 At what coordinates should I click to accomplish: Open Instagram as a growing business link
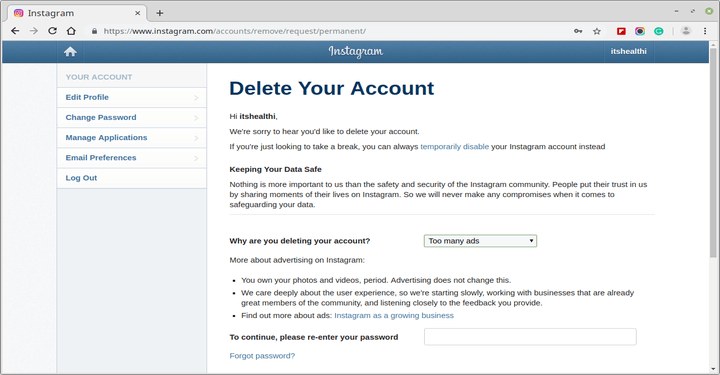[394, 315]
